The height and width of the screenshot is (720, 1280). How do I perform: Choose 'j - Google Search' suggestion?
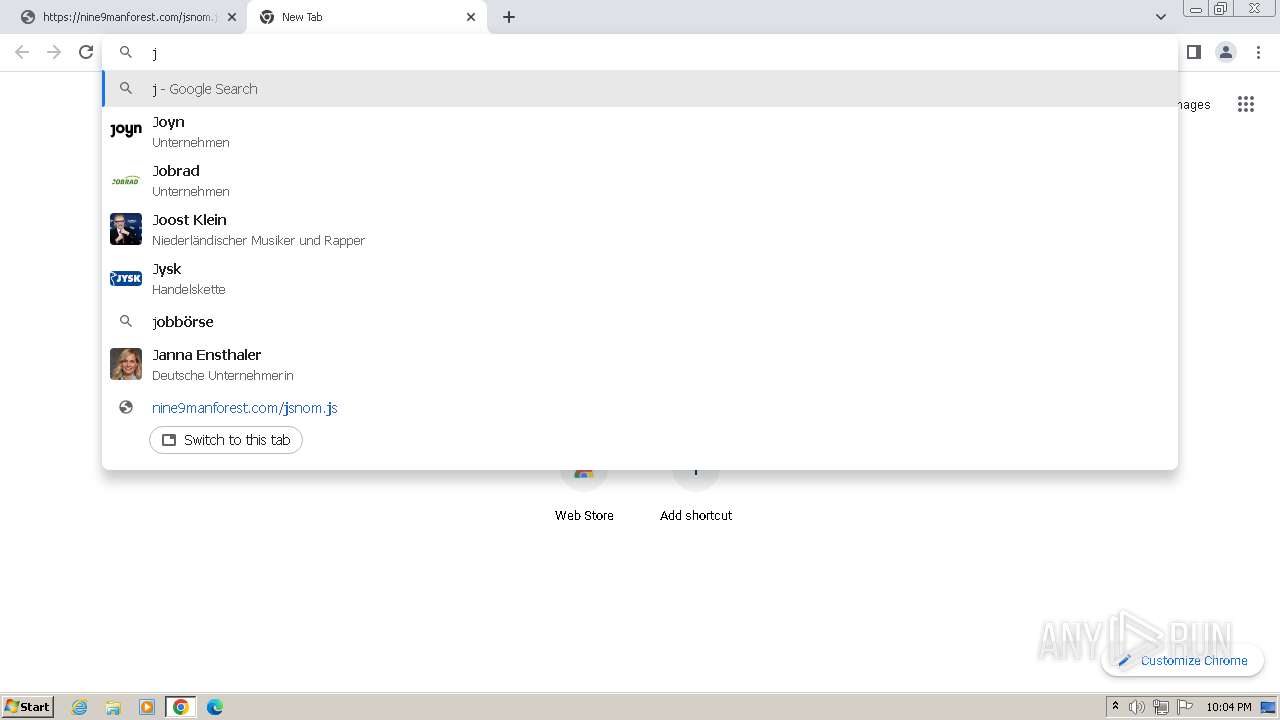pos(640,88)
